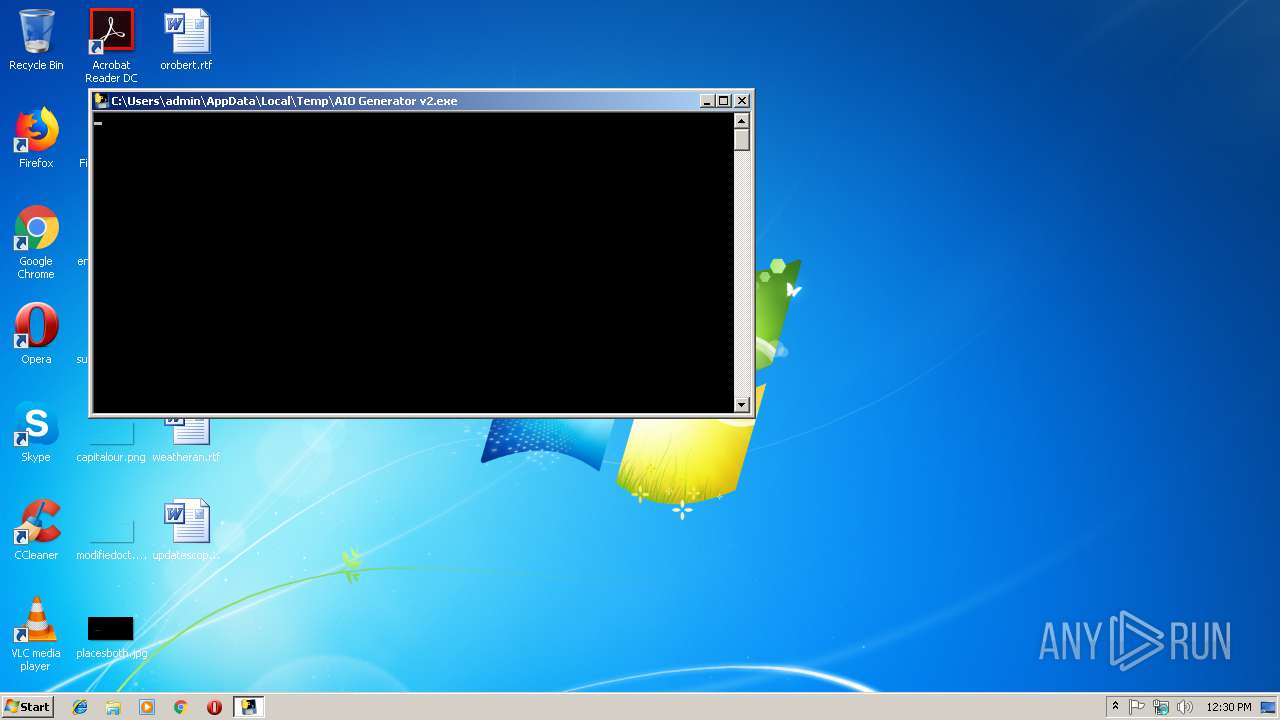The width and height of the screenshot is (1280, 720).
Task: Open Firefox desktop shortcut
Action: (x=36, y=138)
